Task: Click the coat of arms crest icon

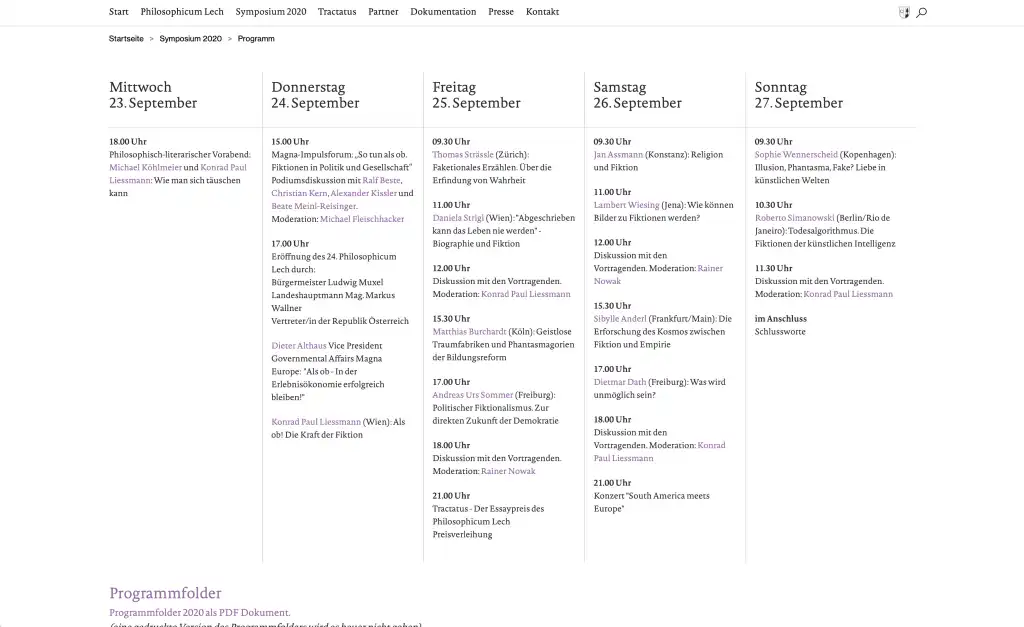Action: [x=904, y=13]
